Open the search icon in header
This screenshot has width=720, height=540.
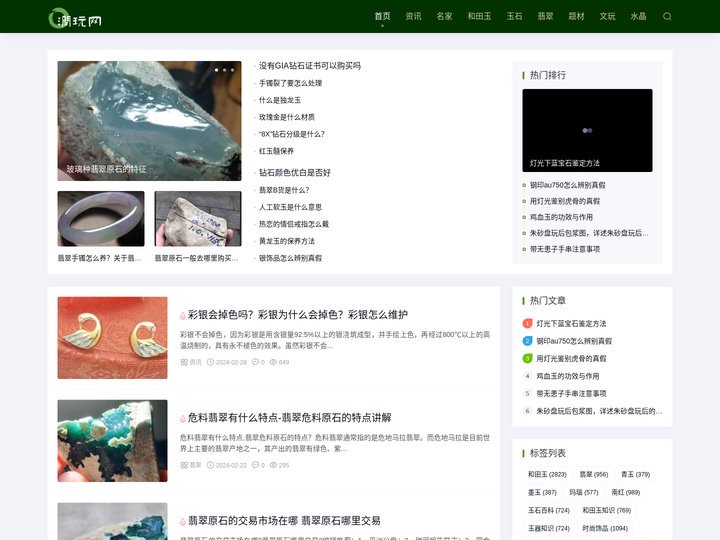(667, 17)
